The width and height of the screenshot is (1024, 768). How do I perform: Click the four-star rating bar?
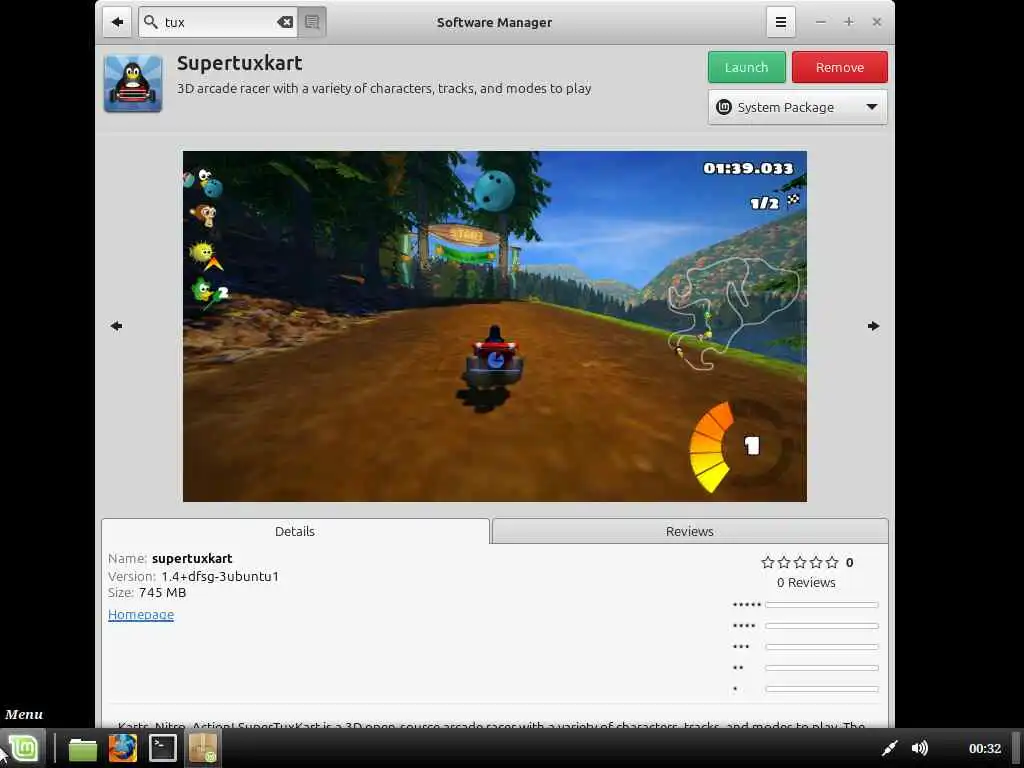tap(822, 626)
